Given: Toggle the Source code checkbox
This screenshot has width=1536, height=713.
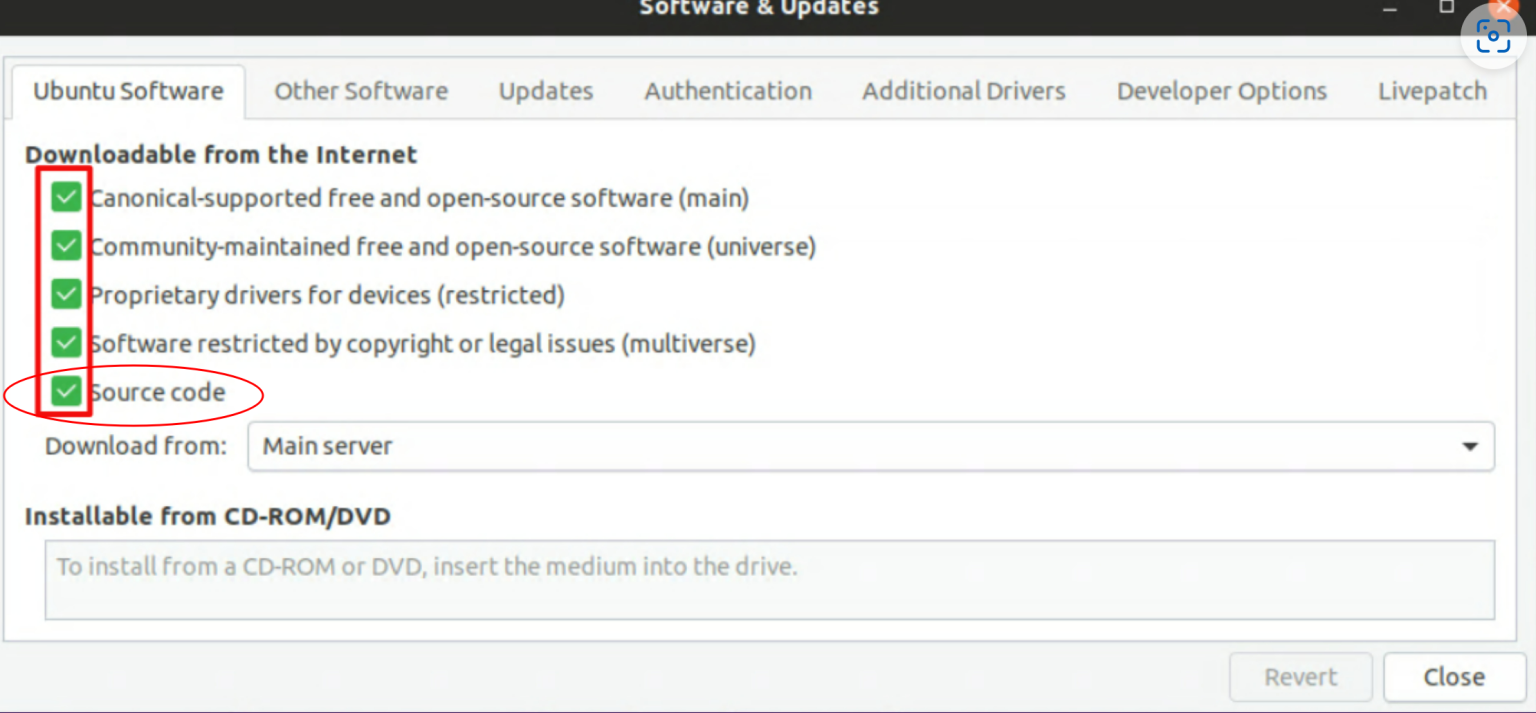Looking at the screenshot, I should (x=66, y=391).
